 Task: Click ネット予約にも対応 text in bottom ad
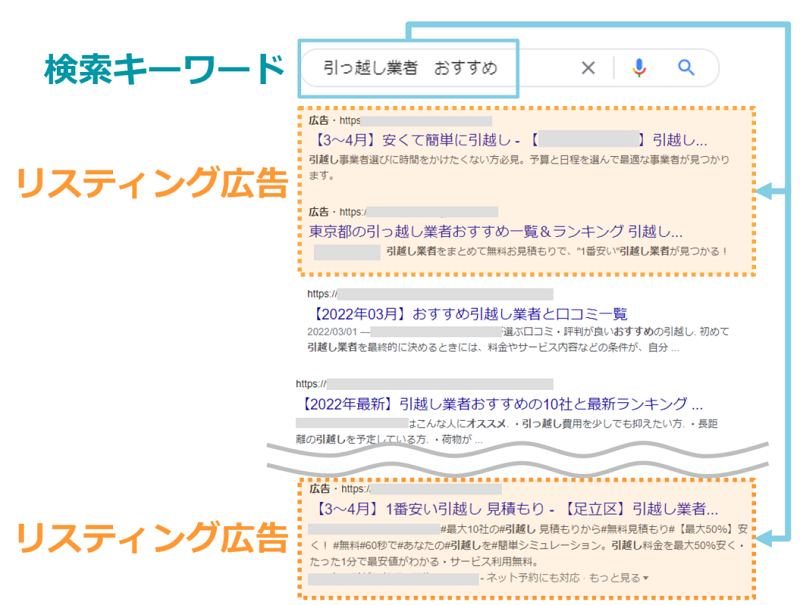[x=533, y=578]
